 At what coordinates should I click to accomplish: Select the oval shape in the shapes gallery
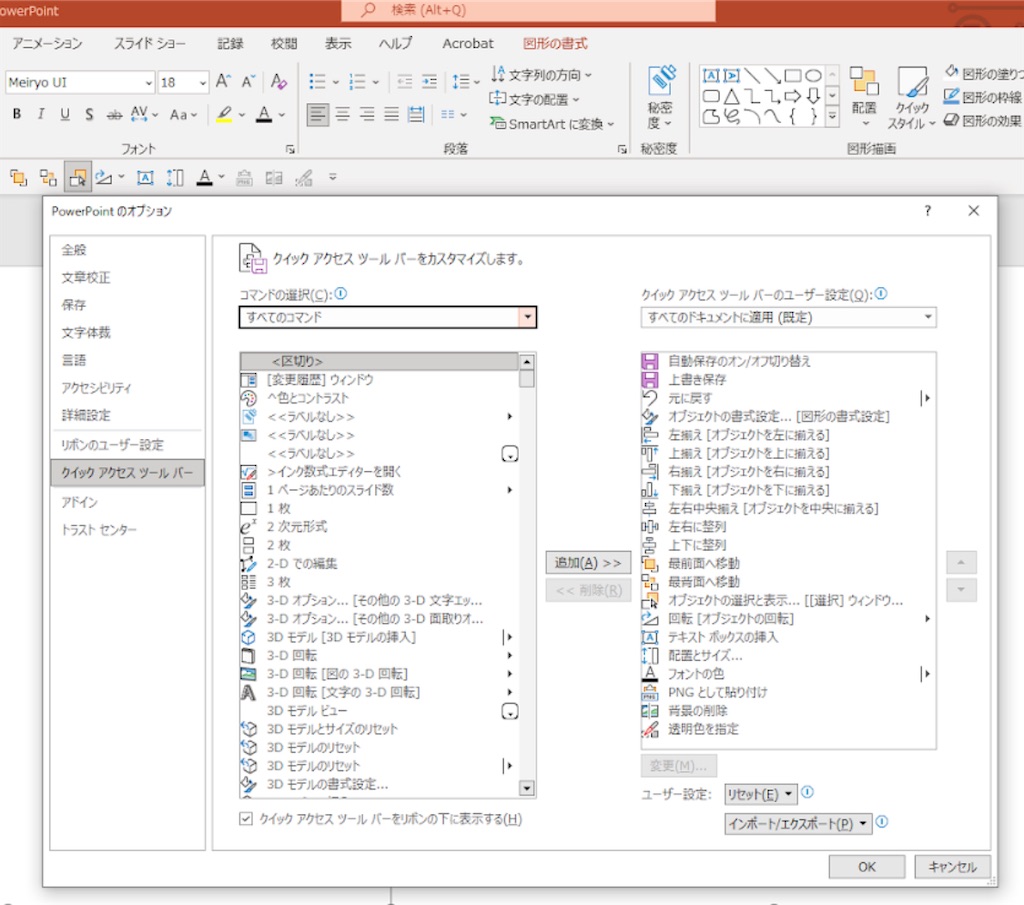click(x=815, y=74)
